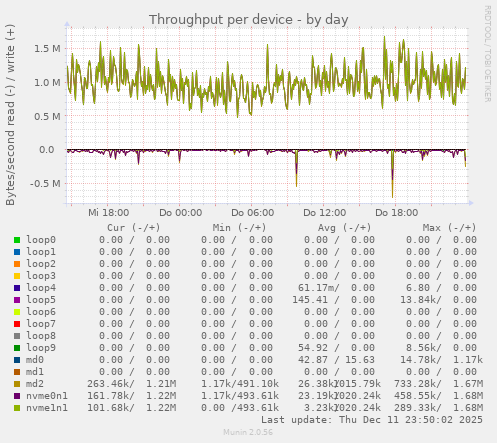Click the loop4 dark blue legend swatch

click(17, 288)
